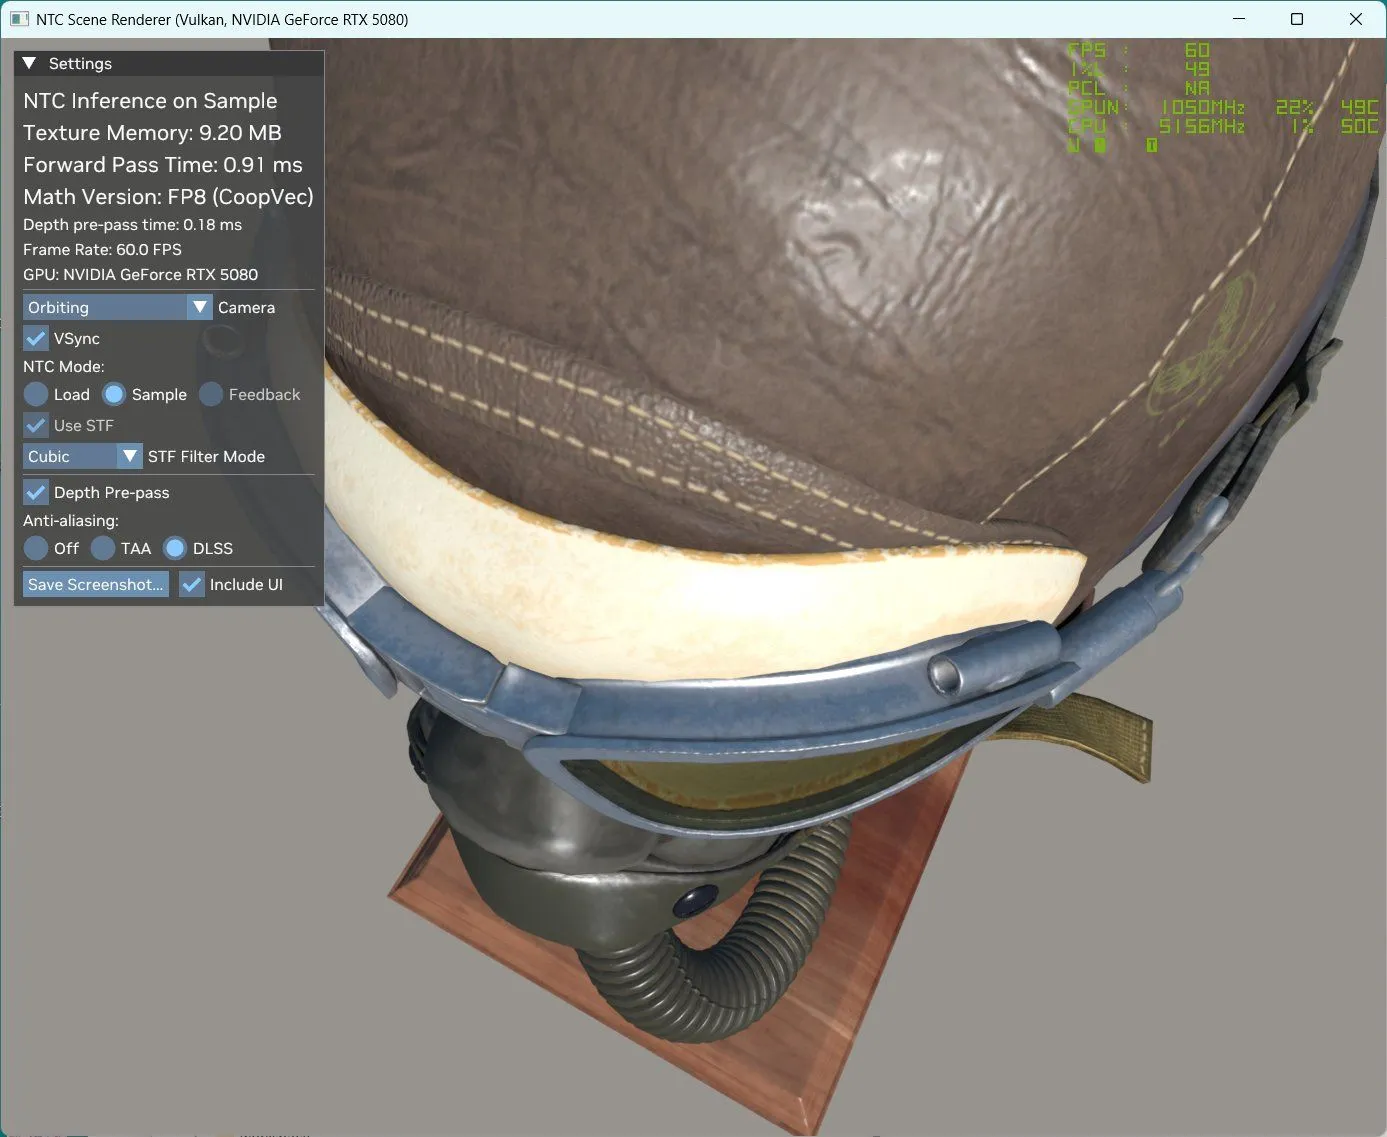Minimize the NTC Scene Renderer window
This screenshot has height=1137, width=1387.
[1239, 19]
